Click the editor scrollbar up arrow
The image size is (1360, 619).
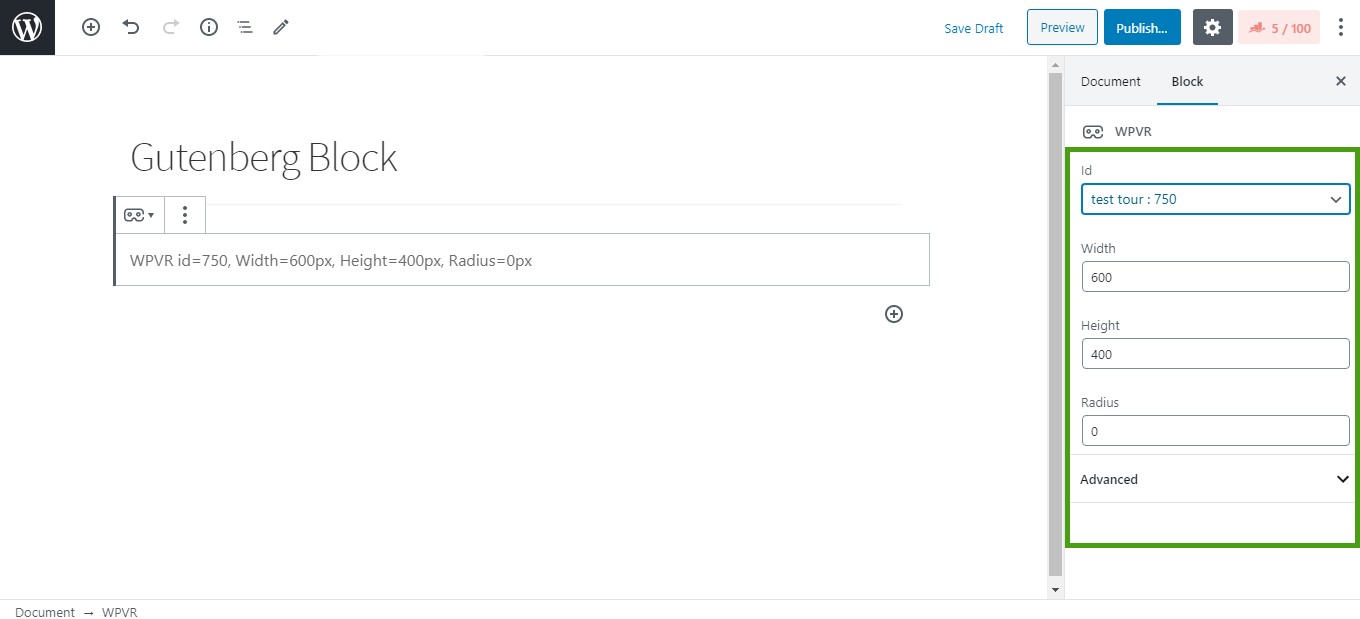(1054, 64)
